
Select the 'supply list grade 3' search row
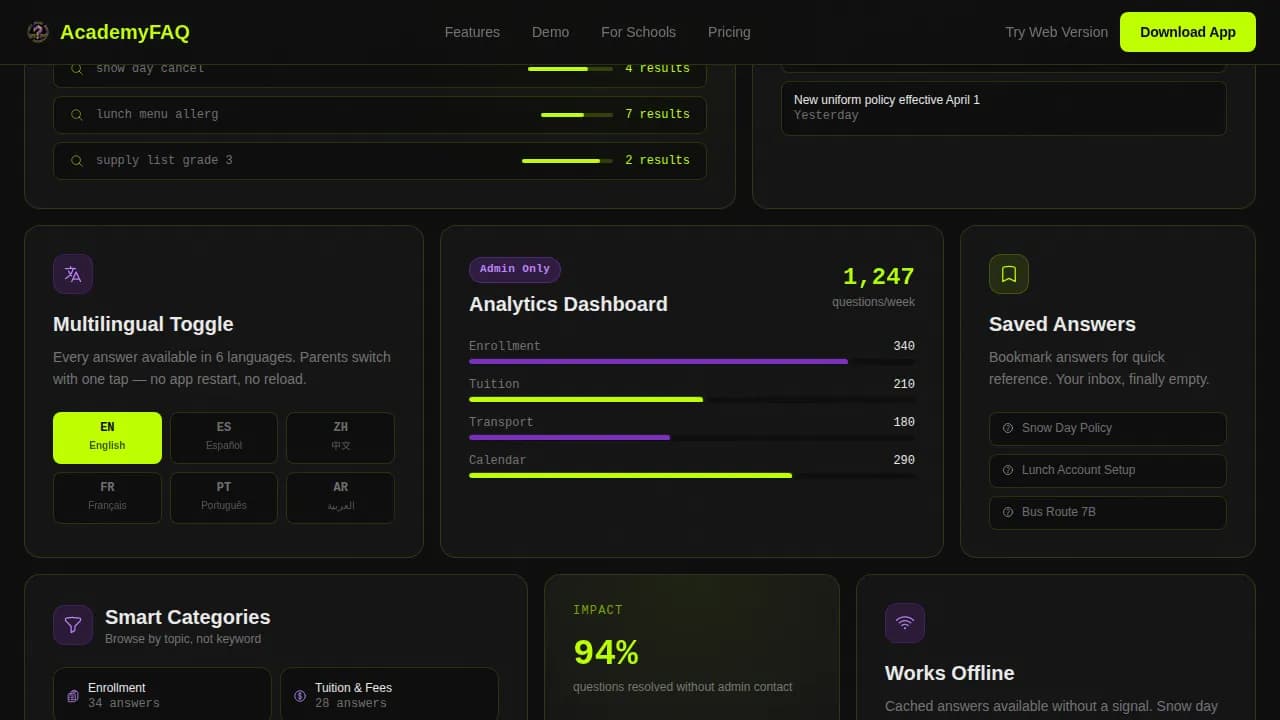point(380,160)
